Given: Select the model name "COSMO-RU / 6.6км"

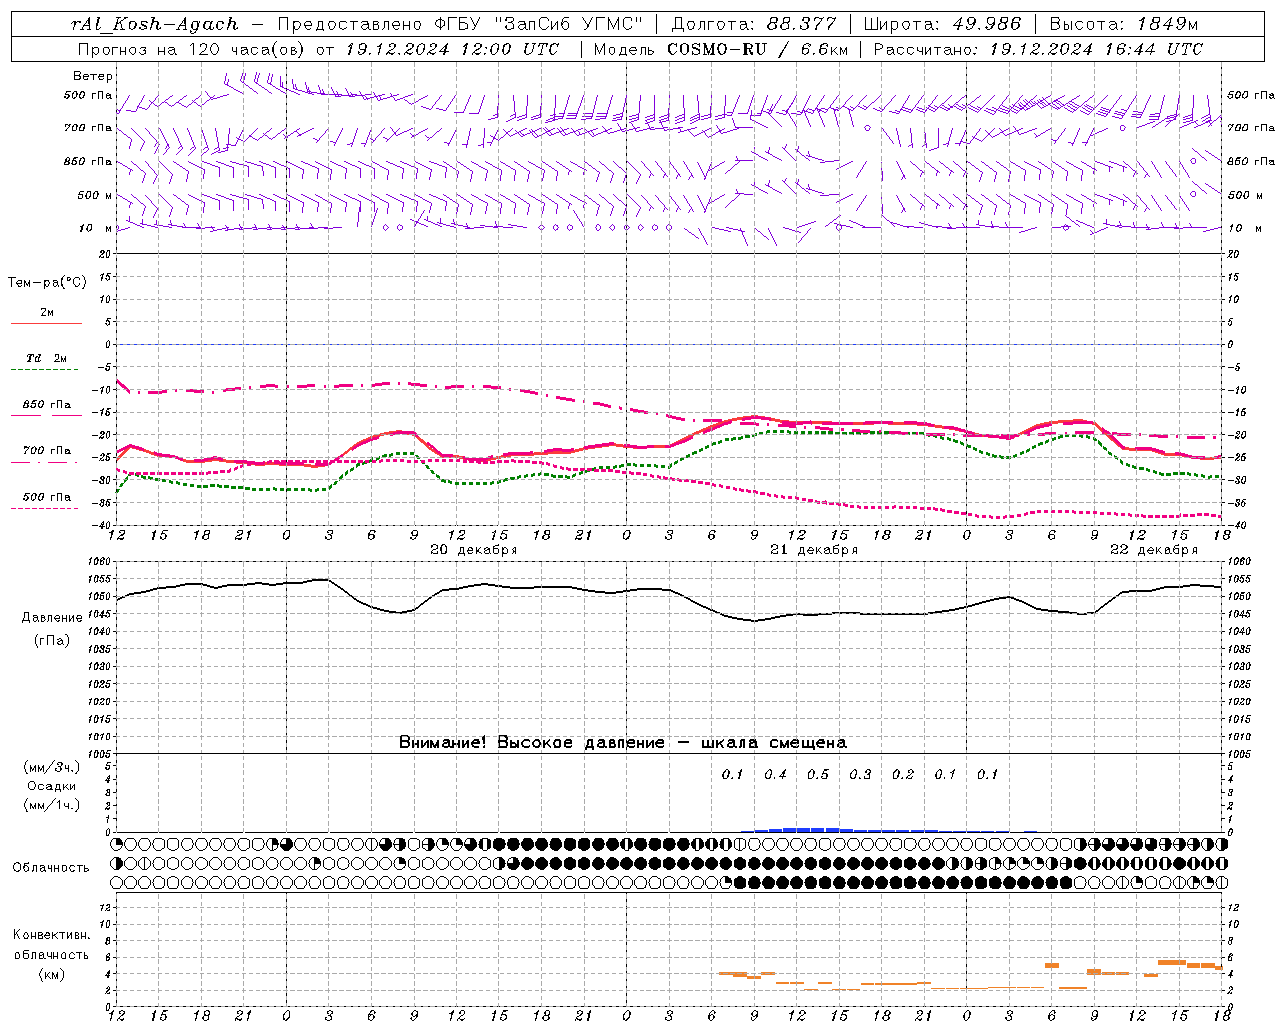Looking at the screenshot, I should (757, 48).
